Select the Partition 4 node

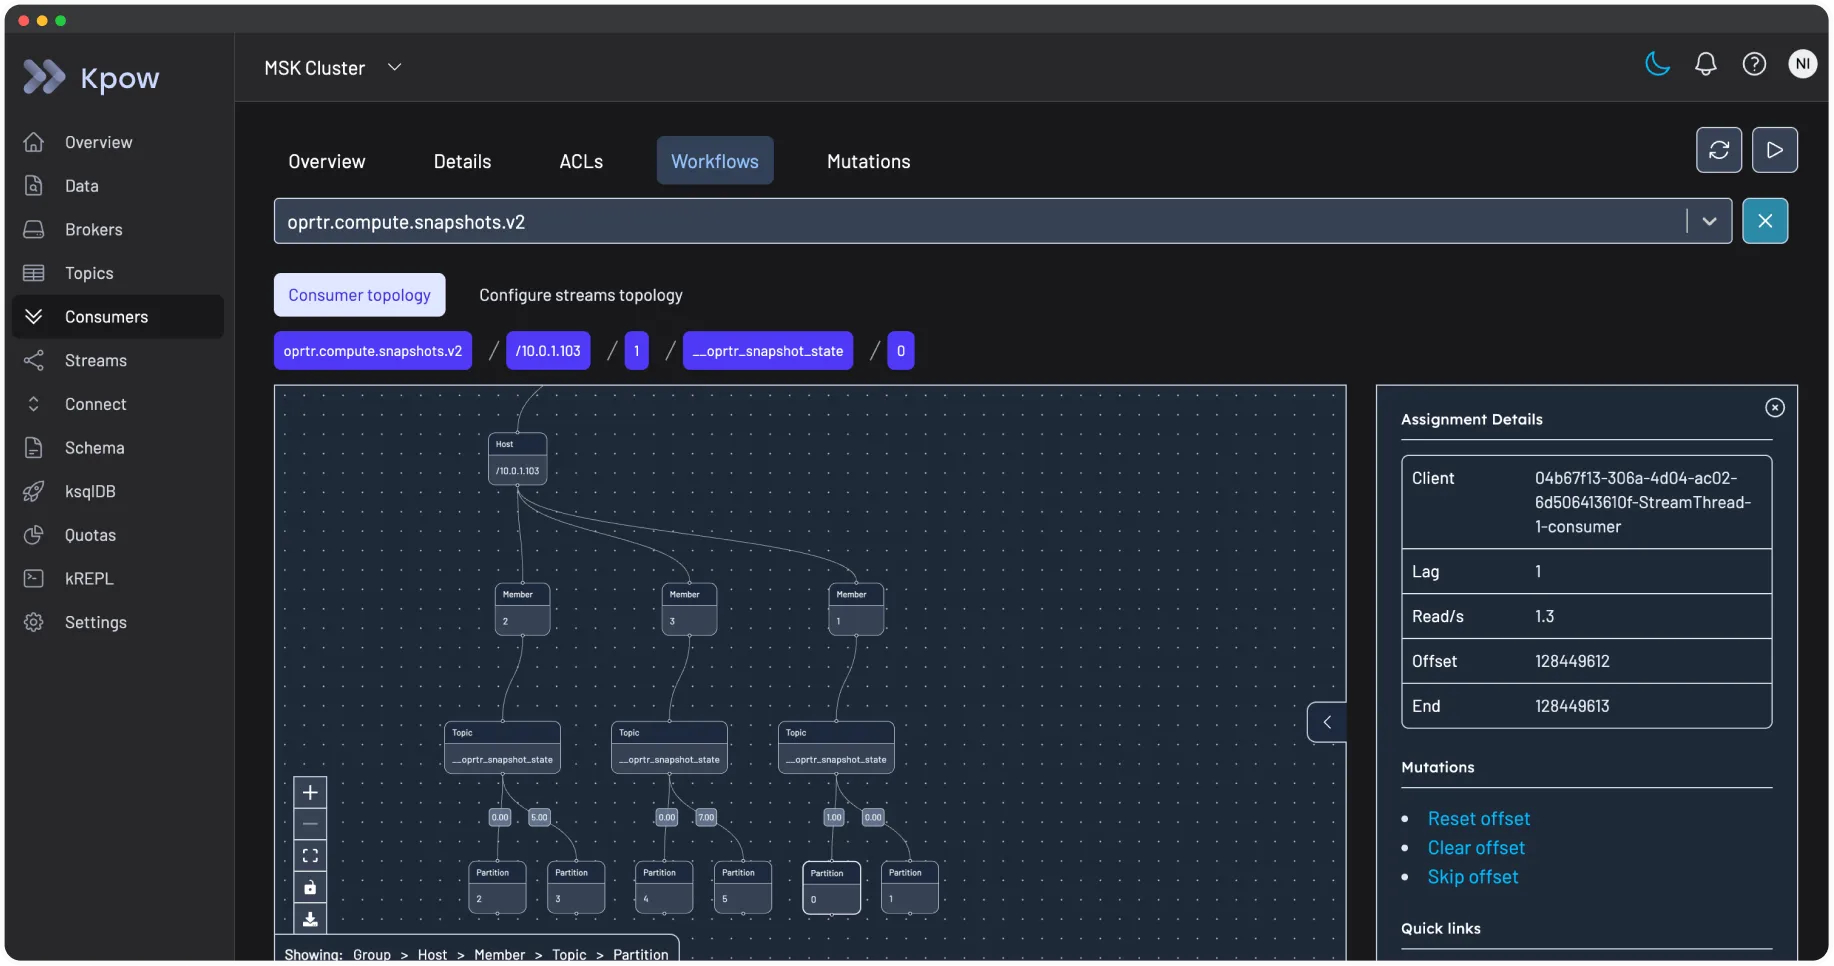coord(664,887)
